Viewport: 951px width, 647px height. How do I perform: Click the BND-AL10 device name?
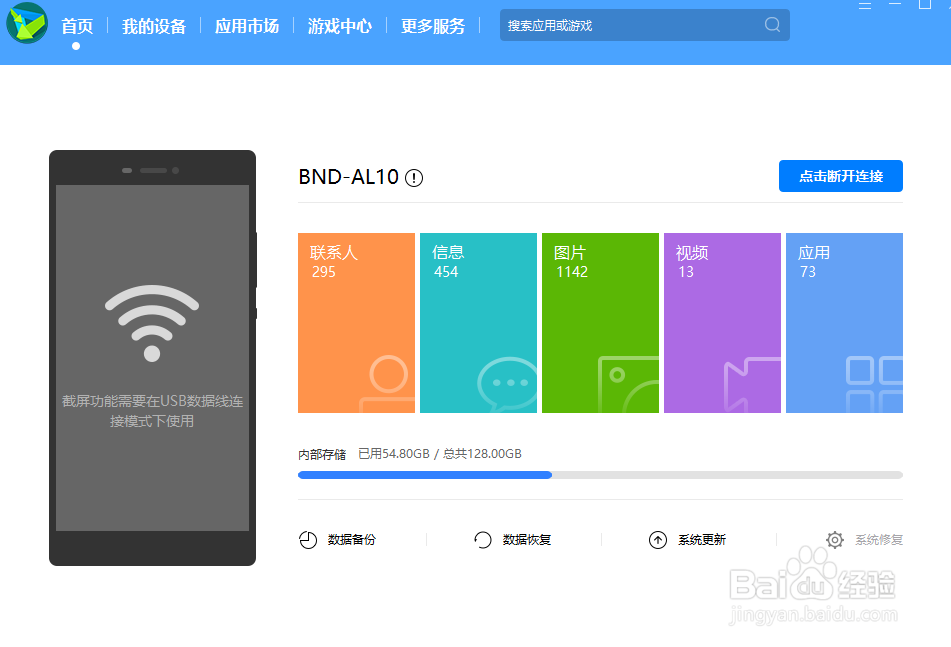pyautogui.click(x=348, y=177)
